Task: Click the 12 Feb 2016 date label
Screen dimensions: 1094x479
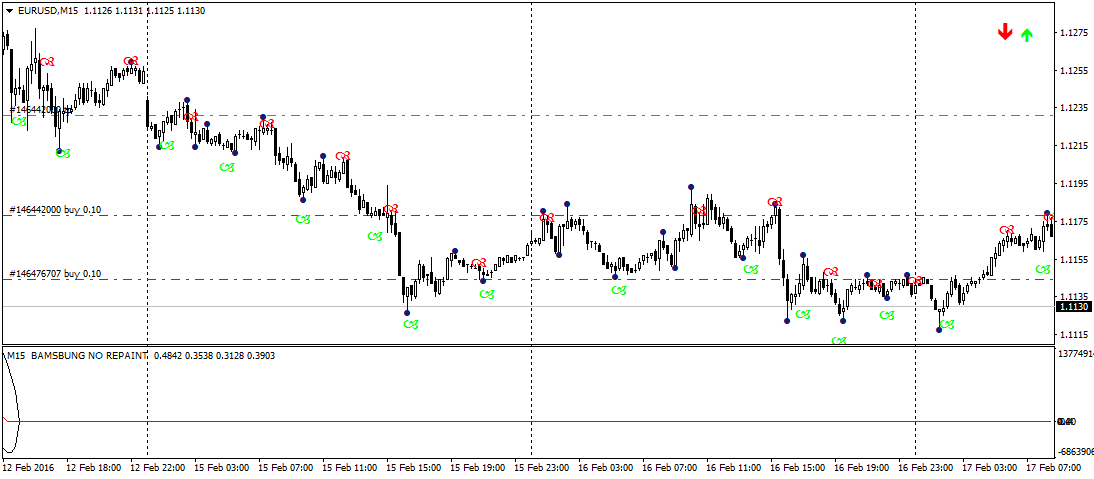Action: tap(28, 468)
